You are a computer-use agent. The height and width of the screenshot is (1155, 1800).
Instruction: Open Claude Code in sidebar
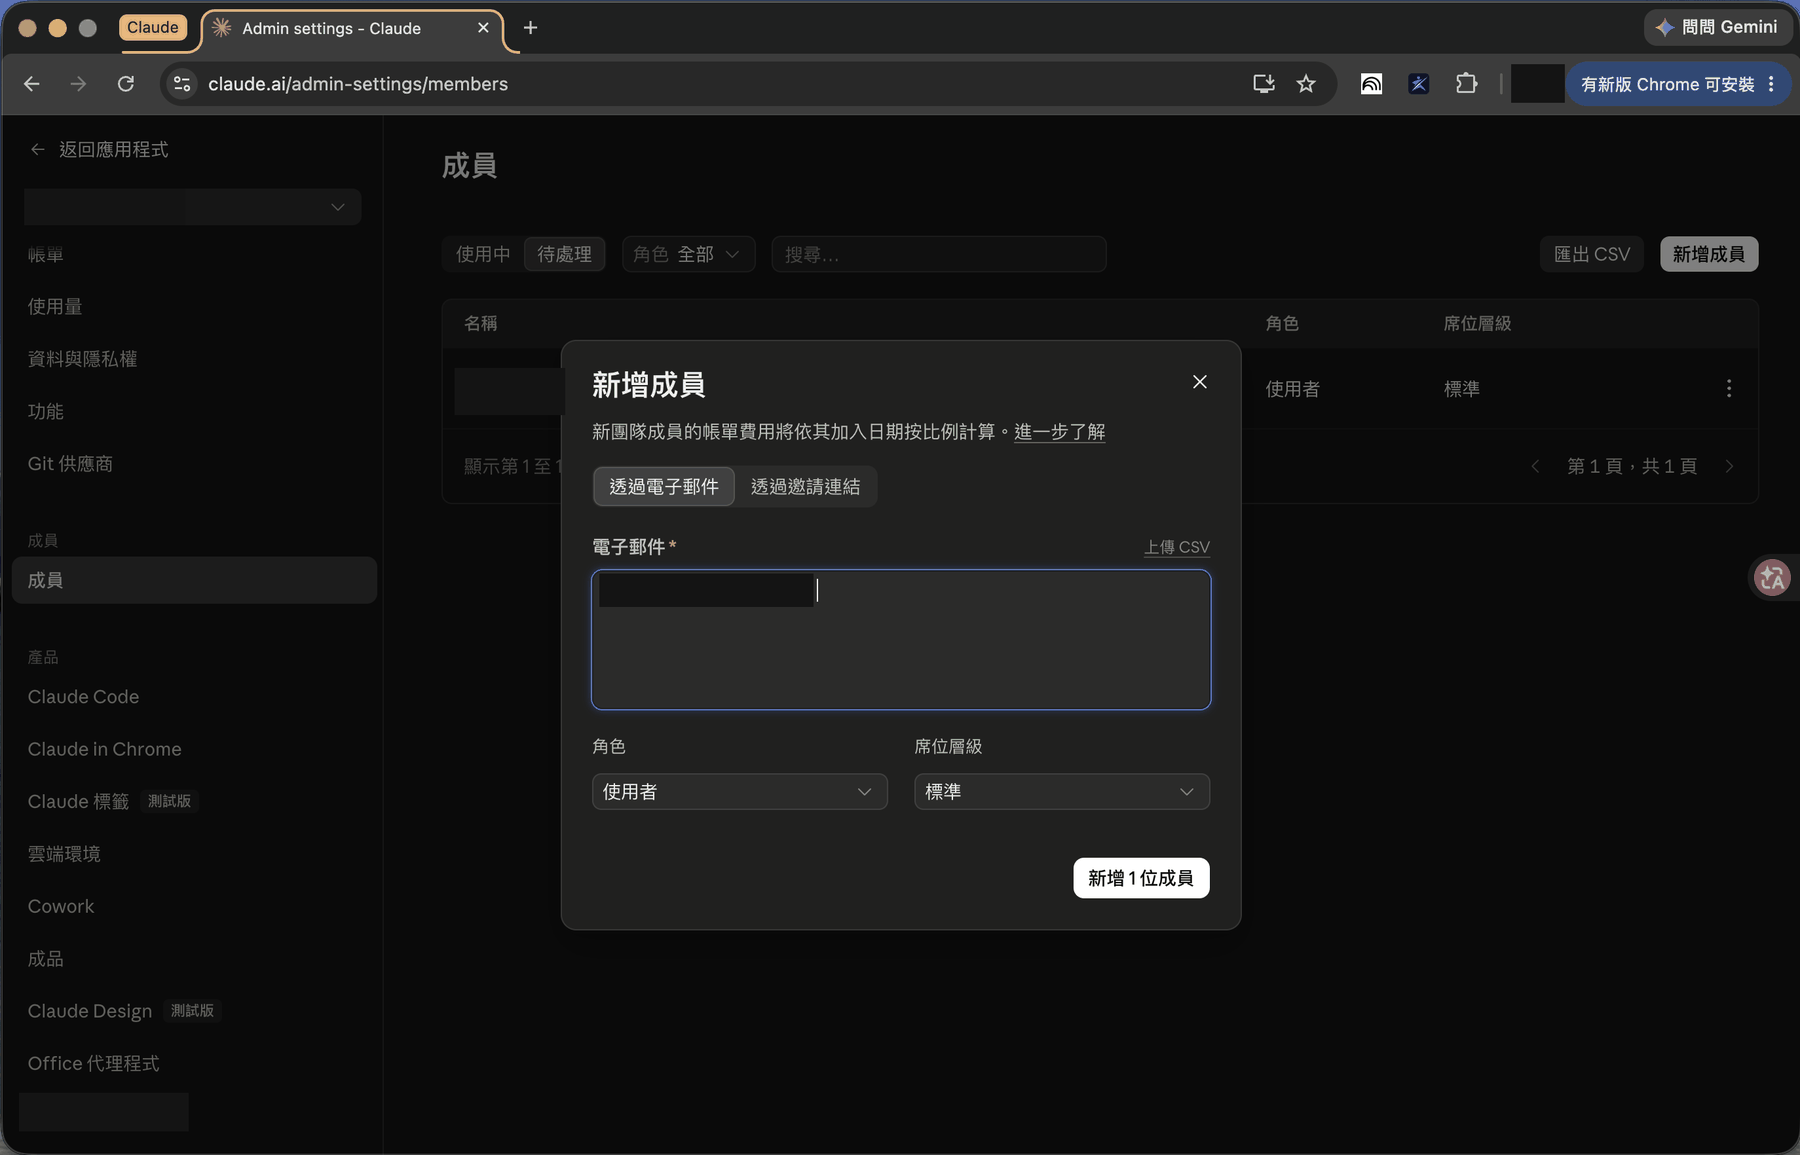tap(83, 697)
